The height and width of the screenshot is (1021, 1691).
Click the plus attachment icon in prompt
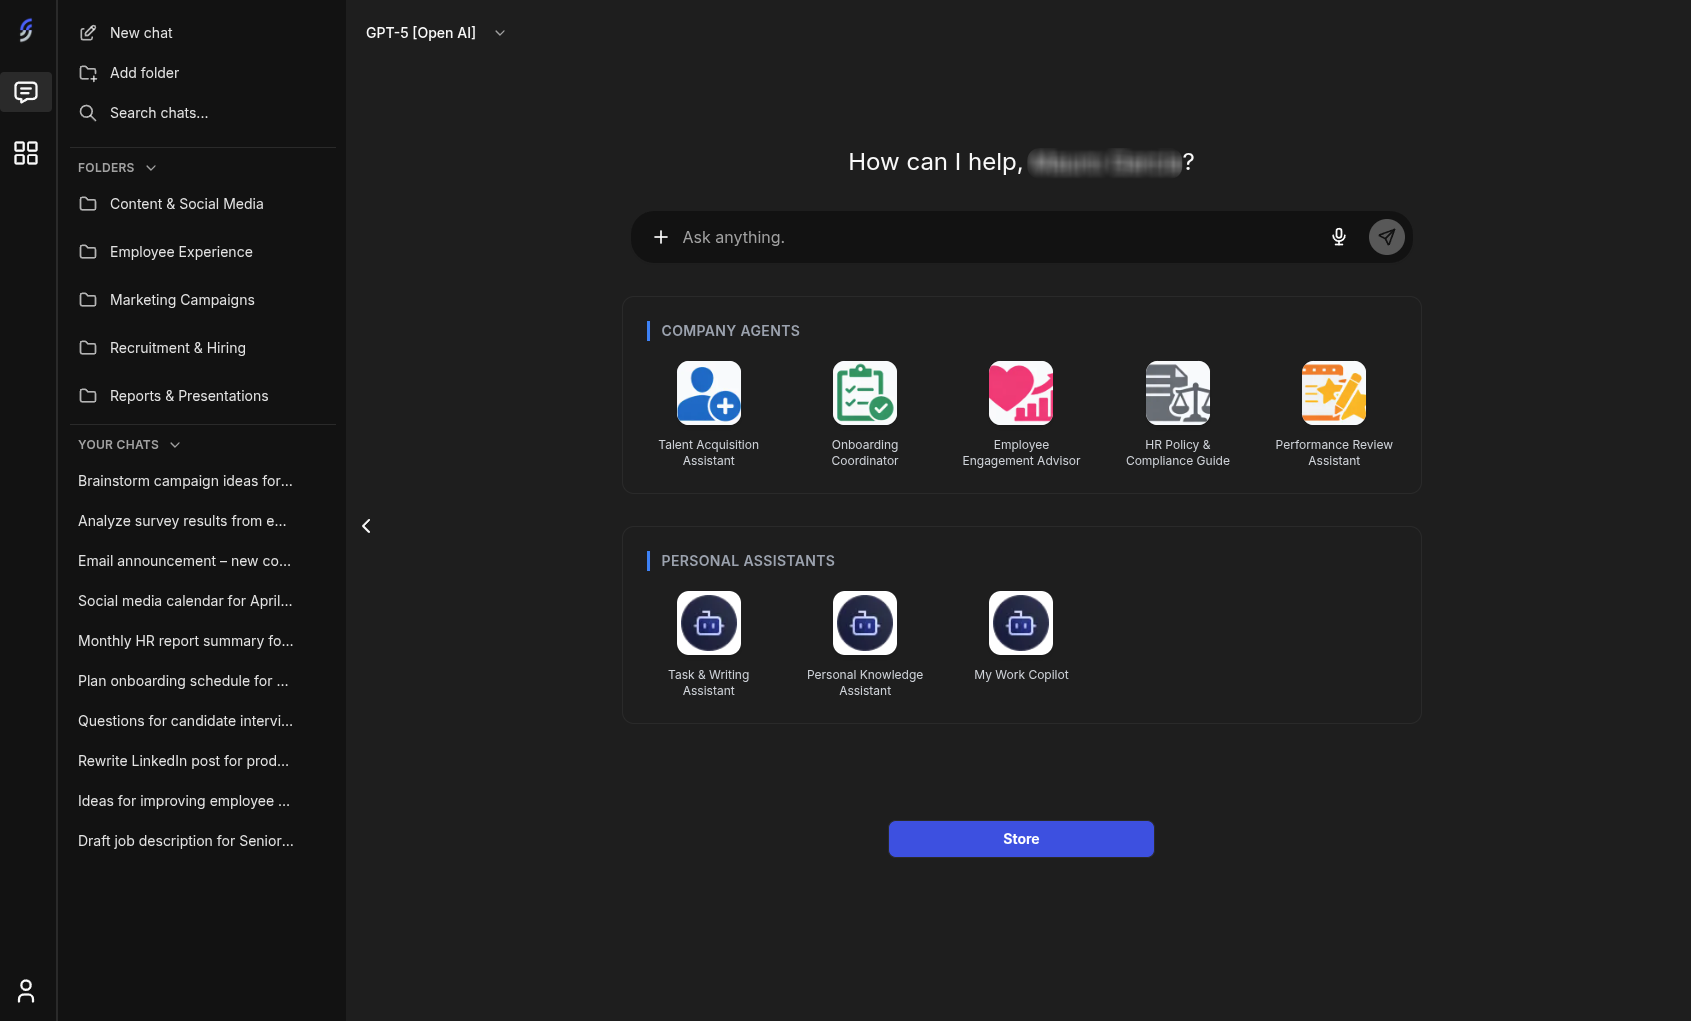[x=660, y=237]
